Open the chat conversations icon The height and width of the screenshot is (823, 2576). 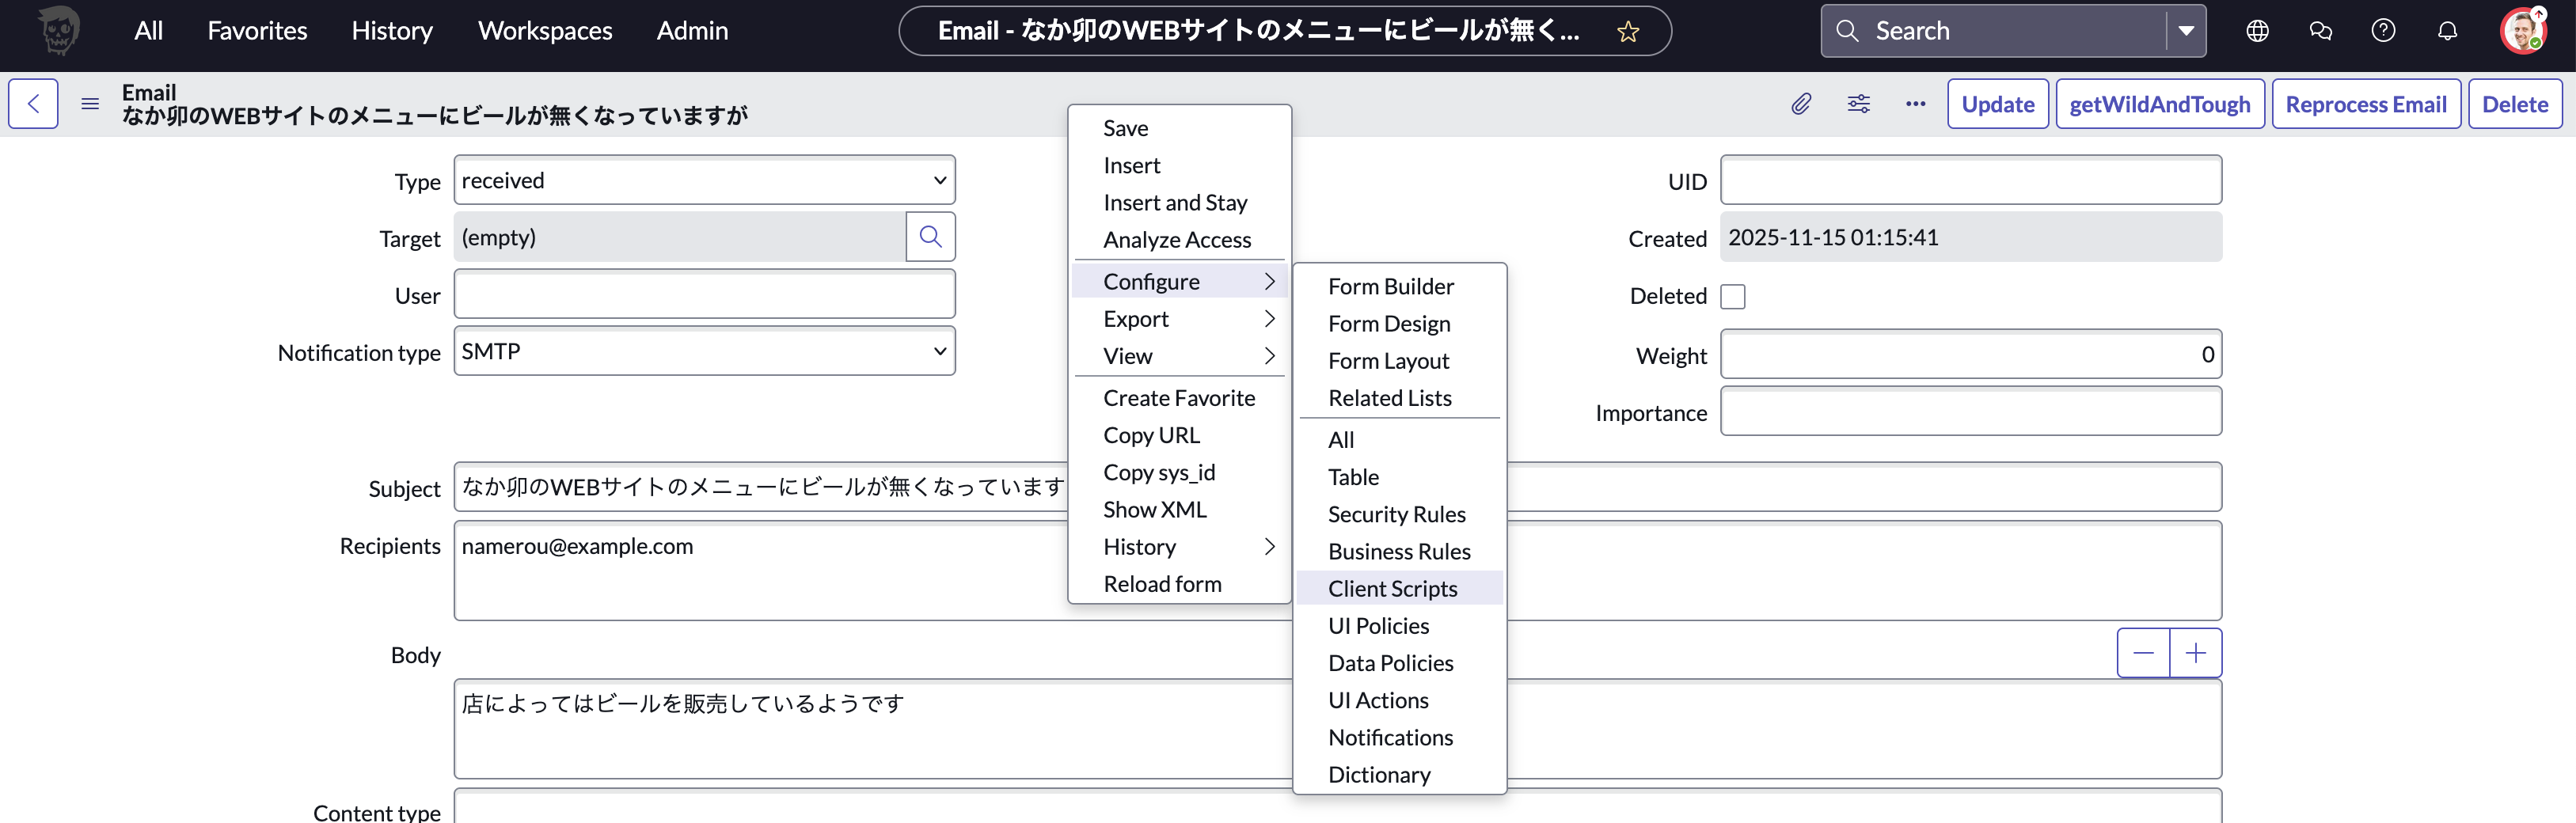[2320, 31]
